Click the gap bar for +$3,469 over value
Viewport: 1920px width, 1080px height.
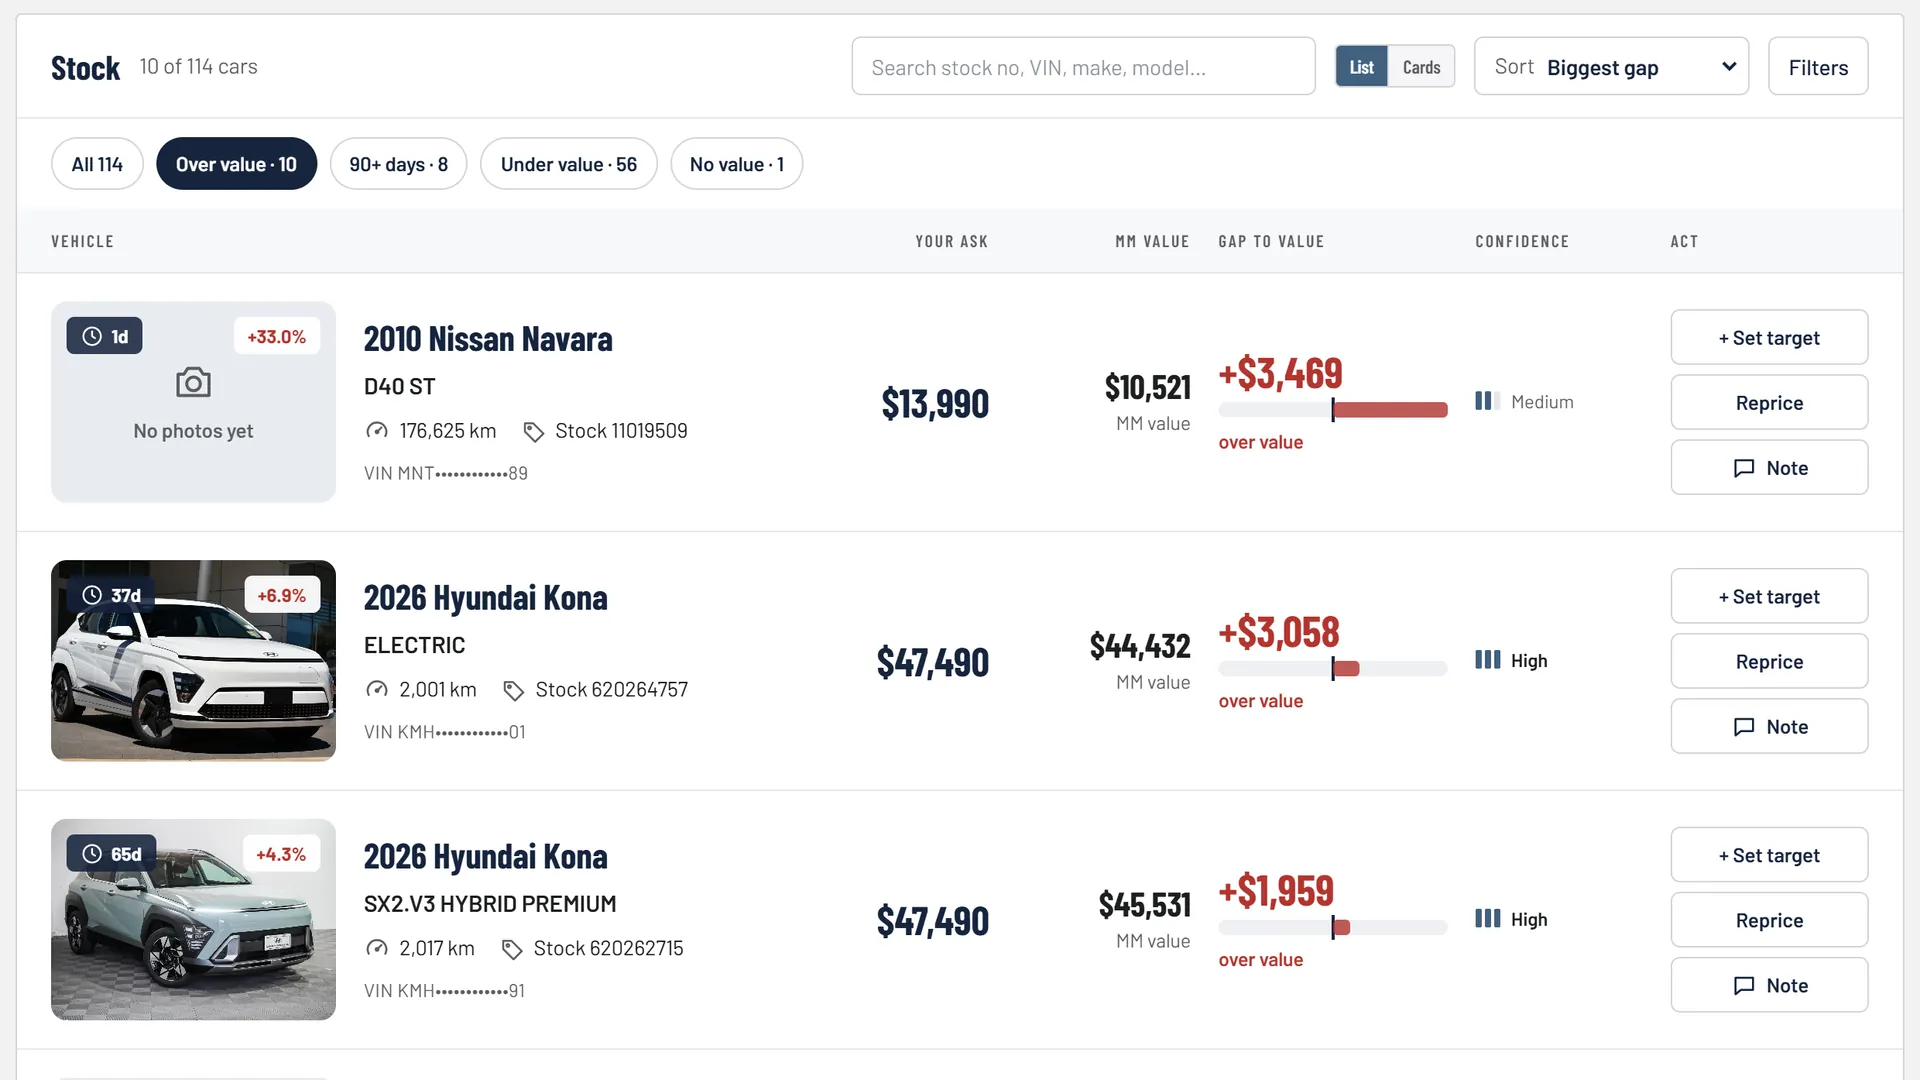click(x=1333, y=409)
